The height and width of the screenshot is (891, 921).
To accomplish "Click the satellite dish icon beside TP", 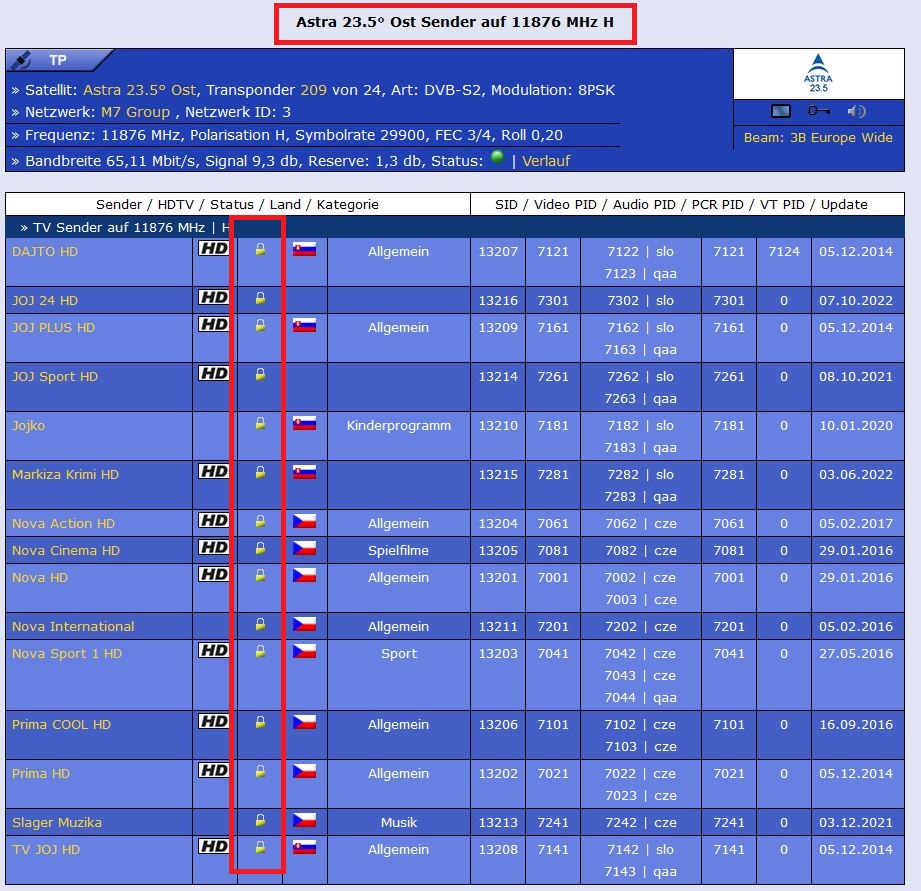I will pos(24,60).
